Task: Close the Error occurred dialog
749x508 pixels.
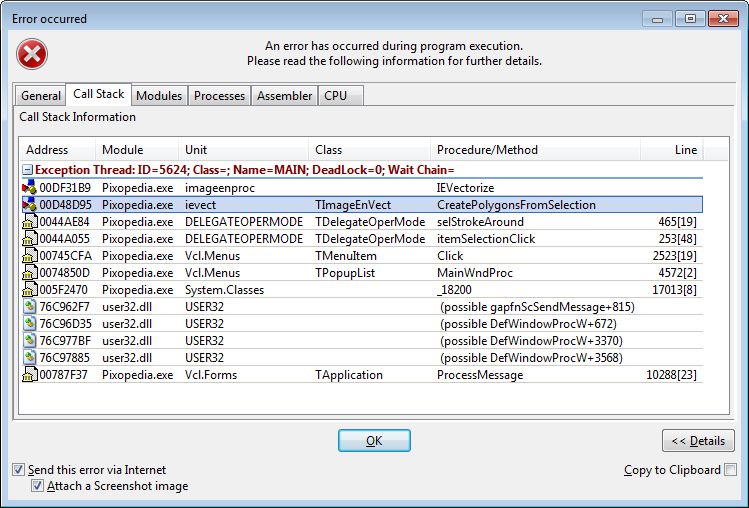Action: coord(723,19)
